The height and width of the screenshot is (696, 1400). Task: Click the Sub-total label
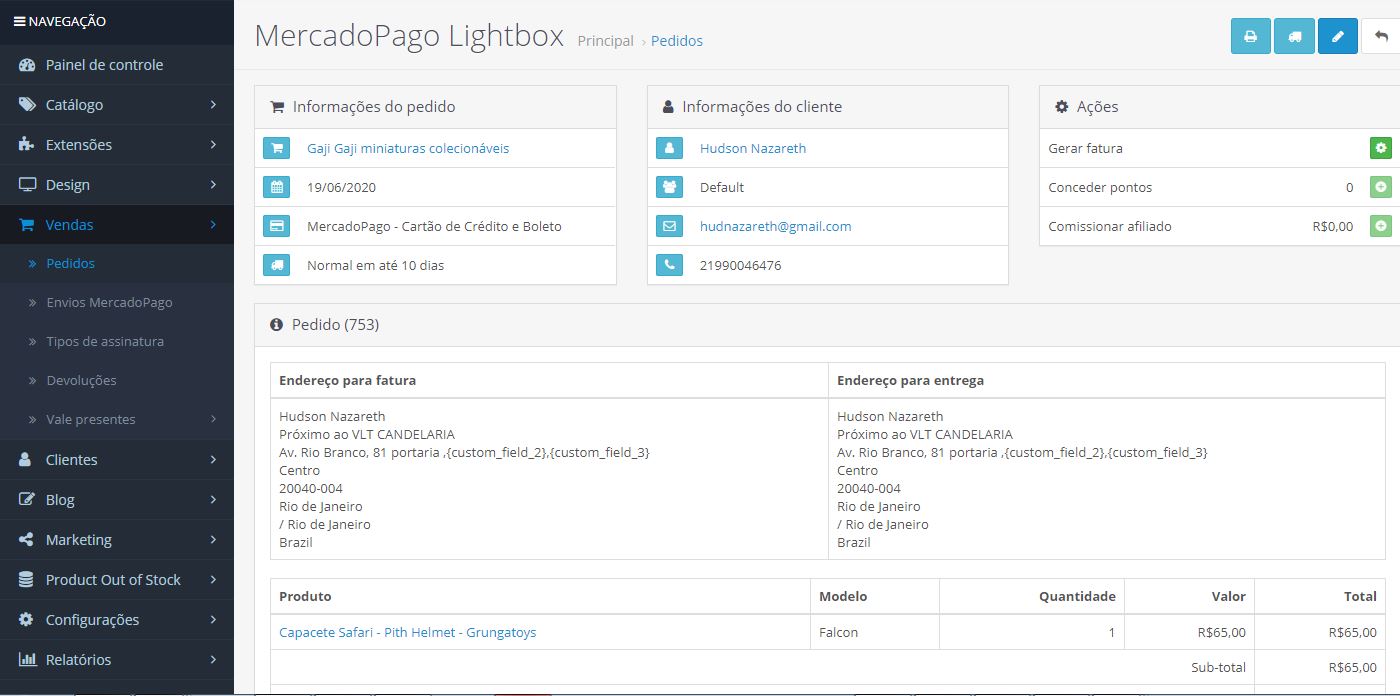(1219, 667)
